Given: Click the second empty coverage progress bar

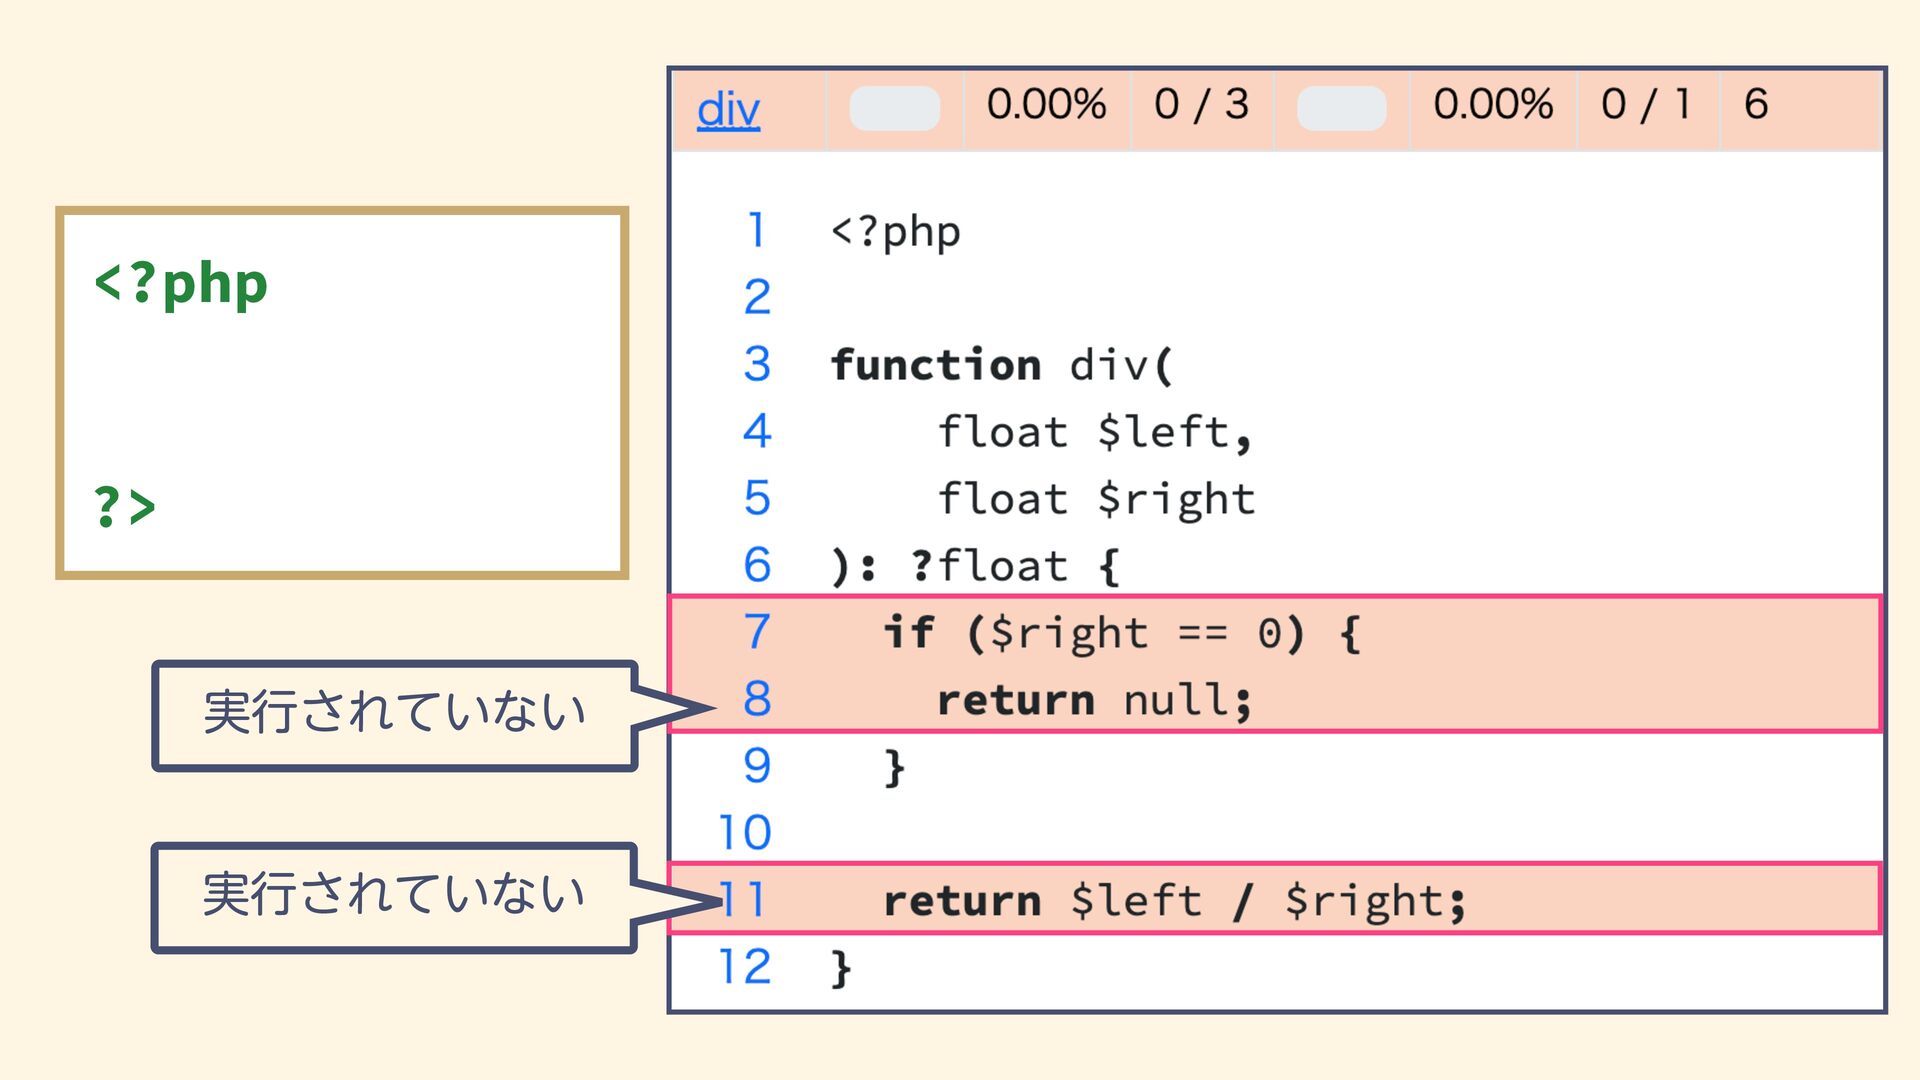Looking at the screenshot, I should 1341,108.
